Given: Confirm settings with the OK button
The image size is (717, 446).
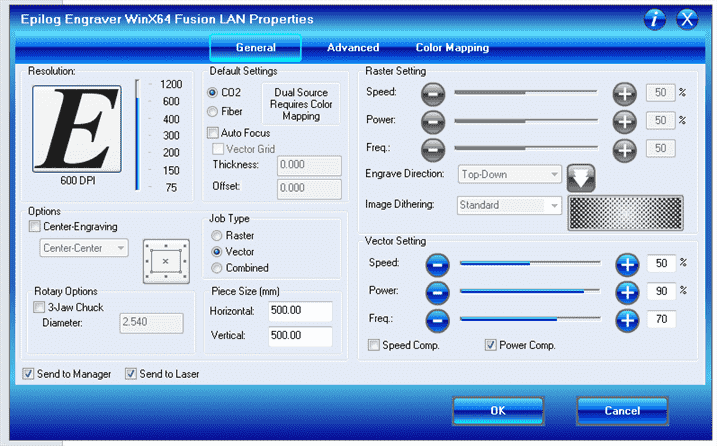Looking at the screenshot, I should pyautogui.click(x=498, y=411).
